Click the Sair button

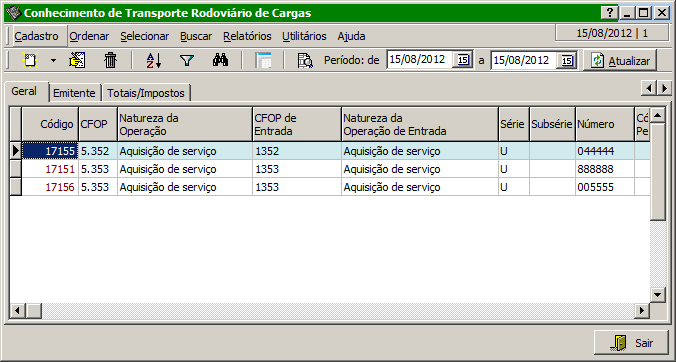coord(632,343)
